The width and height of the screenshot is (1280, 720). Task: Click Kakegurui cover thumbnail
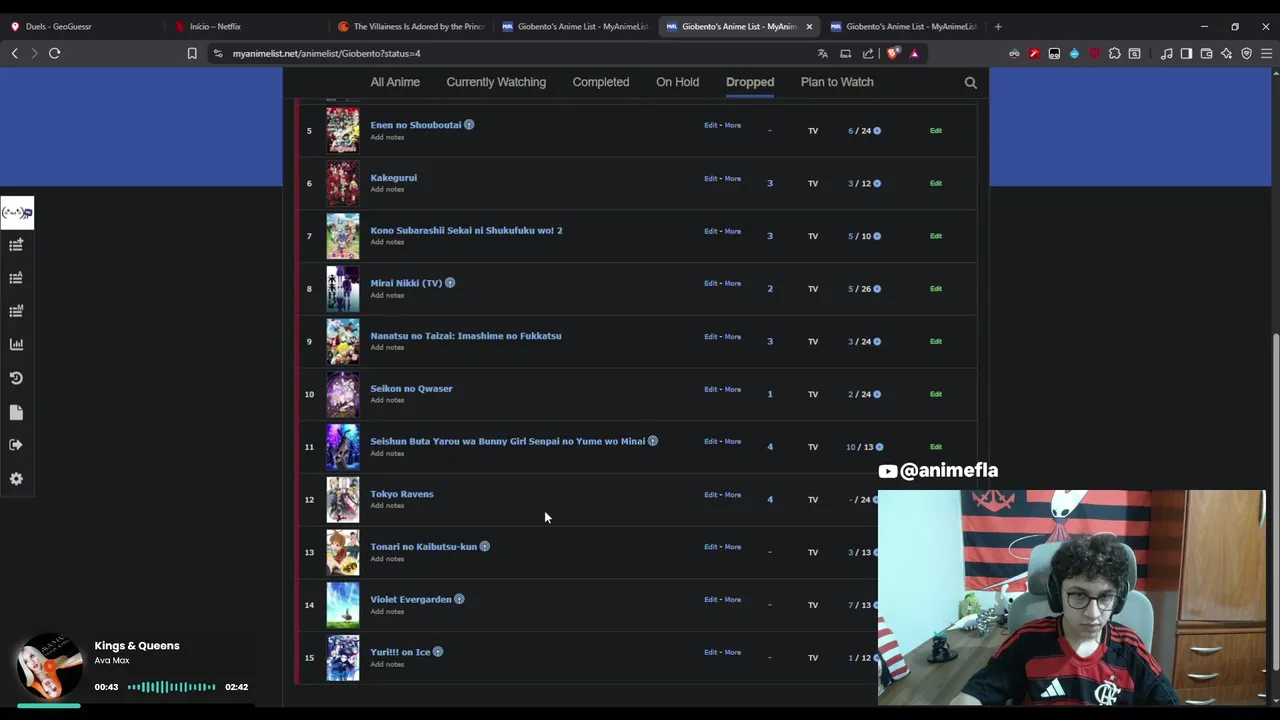[x=342, y=183]
